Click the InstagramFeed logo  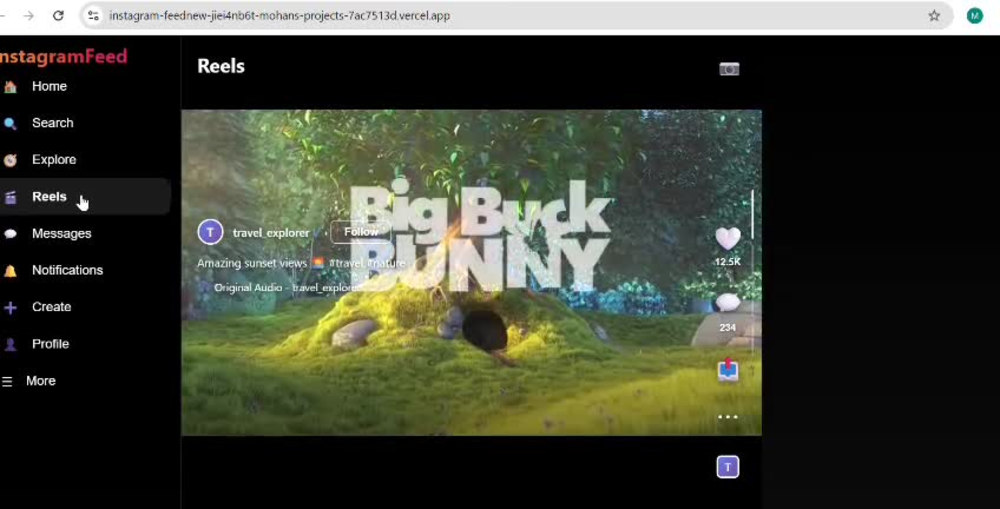pos(64,56)
